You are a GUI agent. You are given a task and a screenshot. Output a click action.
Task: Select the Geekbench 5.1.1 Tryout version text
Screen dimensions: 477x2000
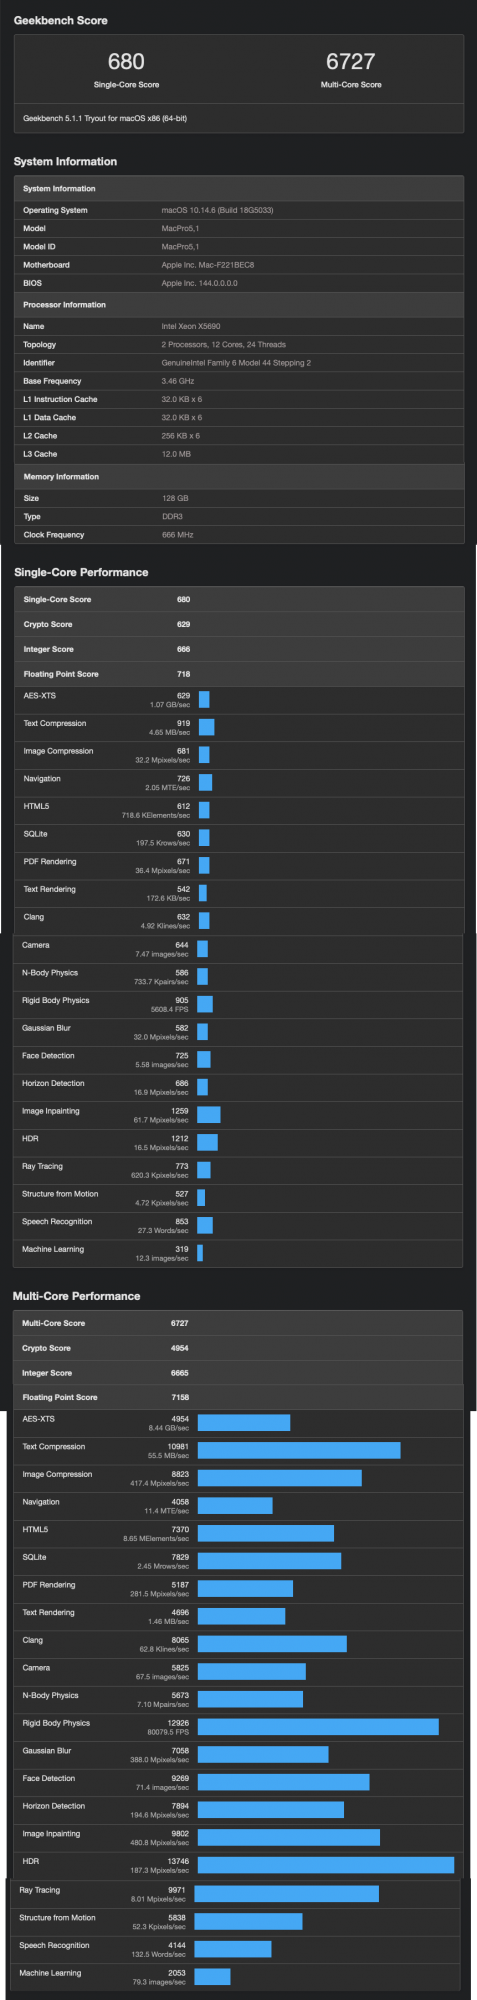pyautogui.click(x=105, y=118)
